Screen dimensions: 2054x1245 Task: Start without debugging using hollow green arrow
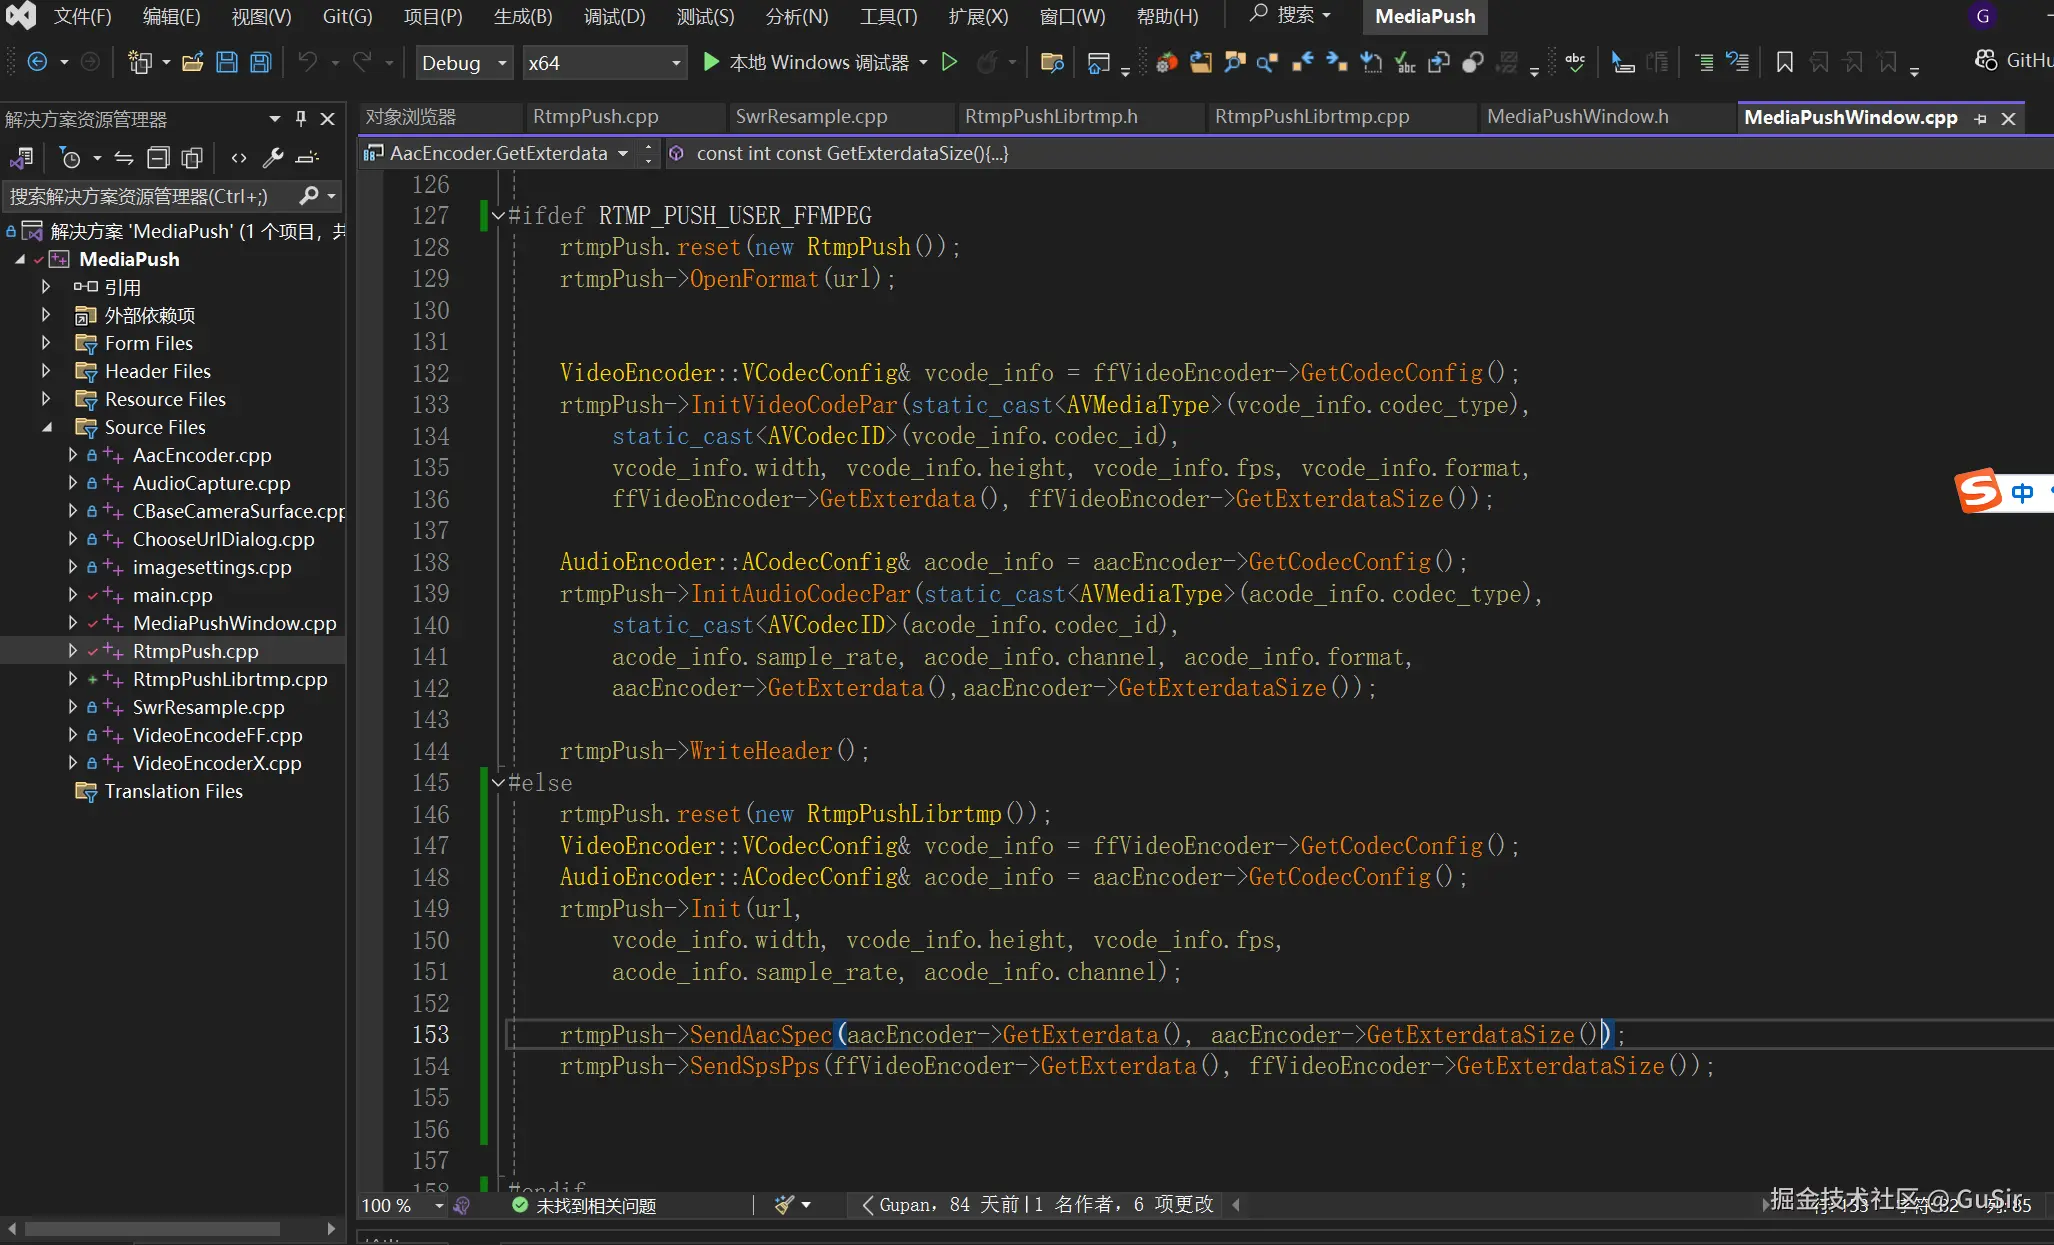coord(949,62)
